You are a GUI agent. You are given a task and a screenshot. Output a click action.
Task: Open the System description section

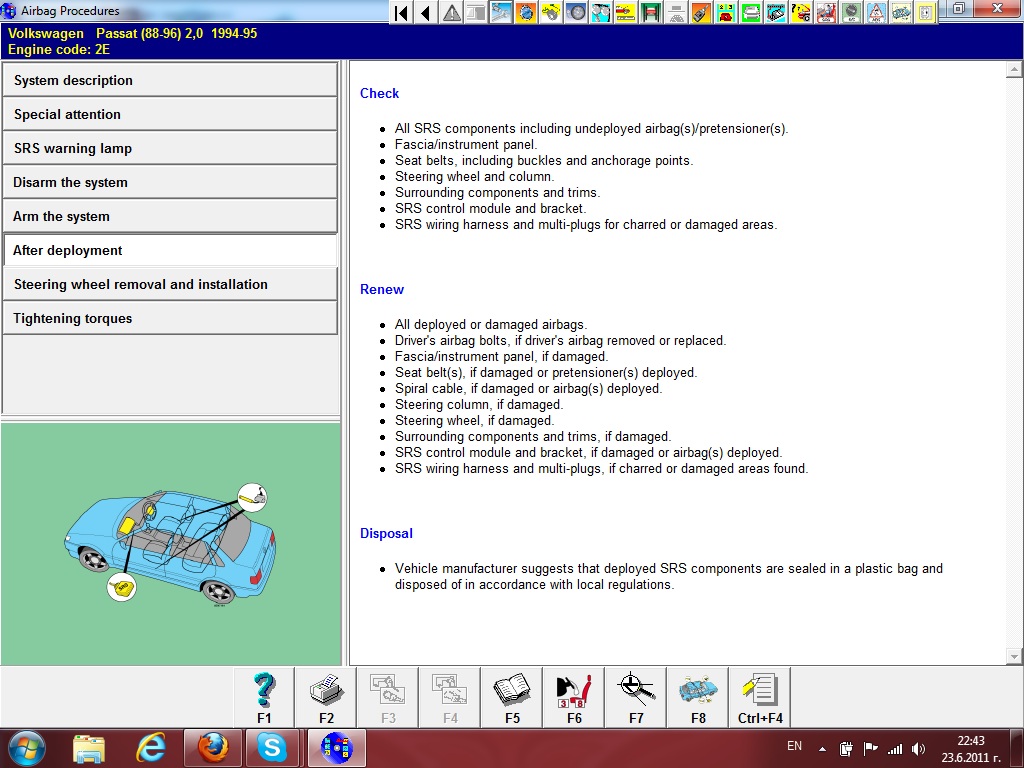click(x=170, y=80)
